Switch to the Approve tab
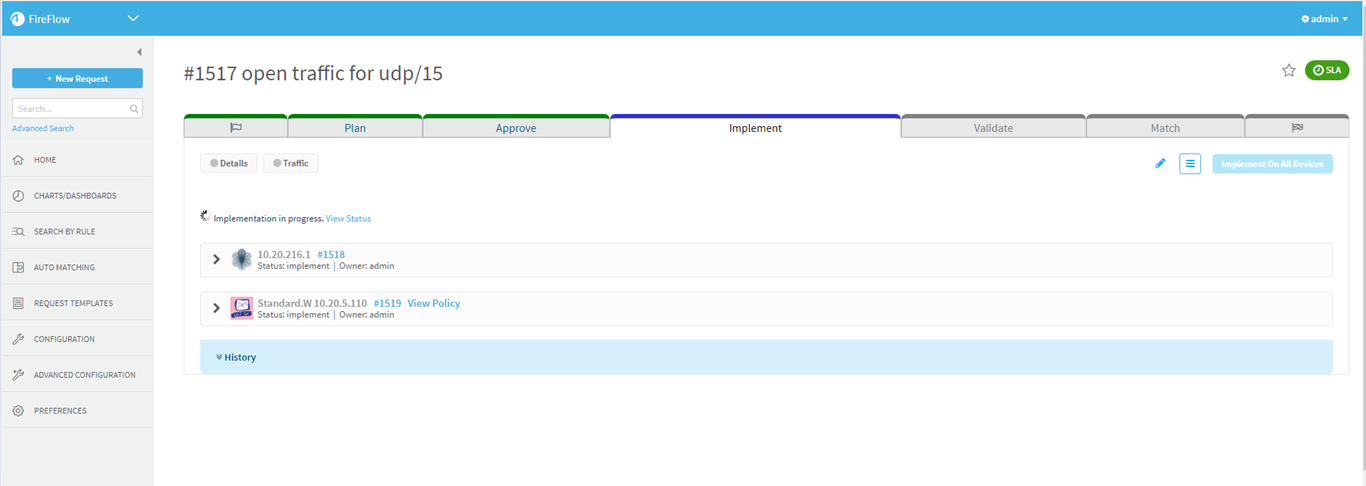Viewport: 1366px width, 486px height. coord(516,128)
